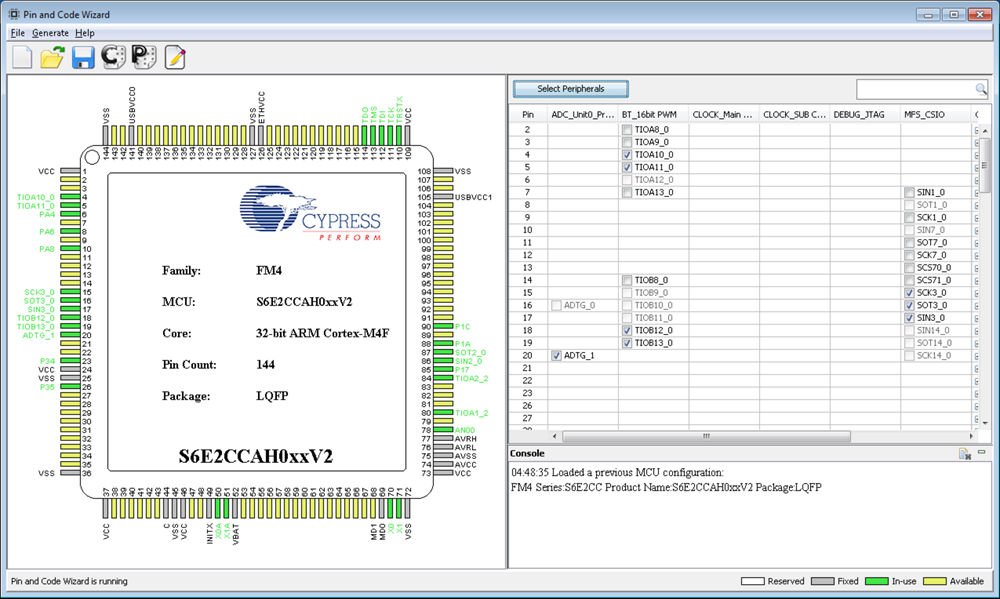Screen dimensions: 1000x599
Task: Click the BT_16bit PWM column header
Action: (649, 115)
